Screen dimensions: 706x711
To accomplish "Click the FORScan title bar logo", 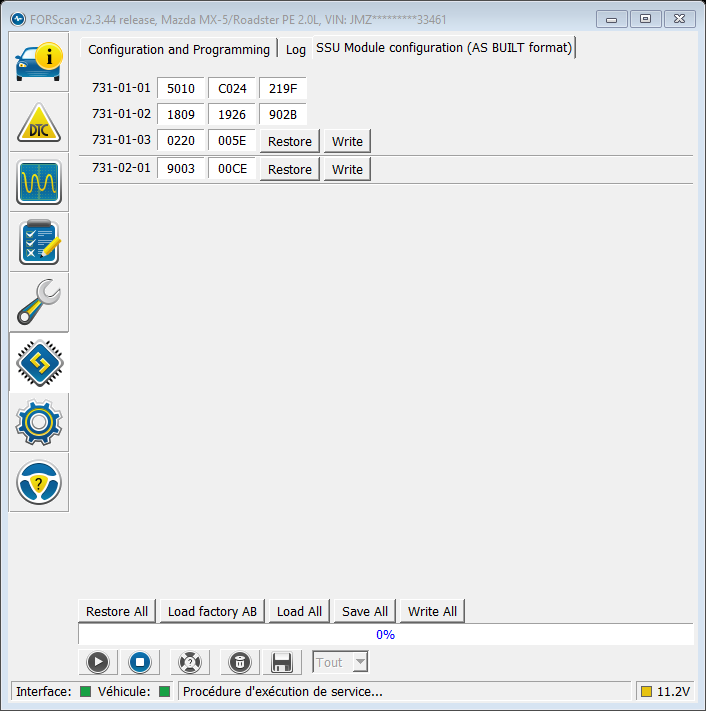I will pos(18,19).
